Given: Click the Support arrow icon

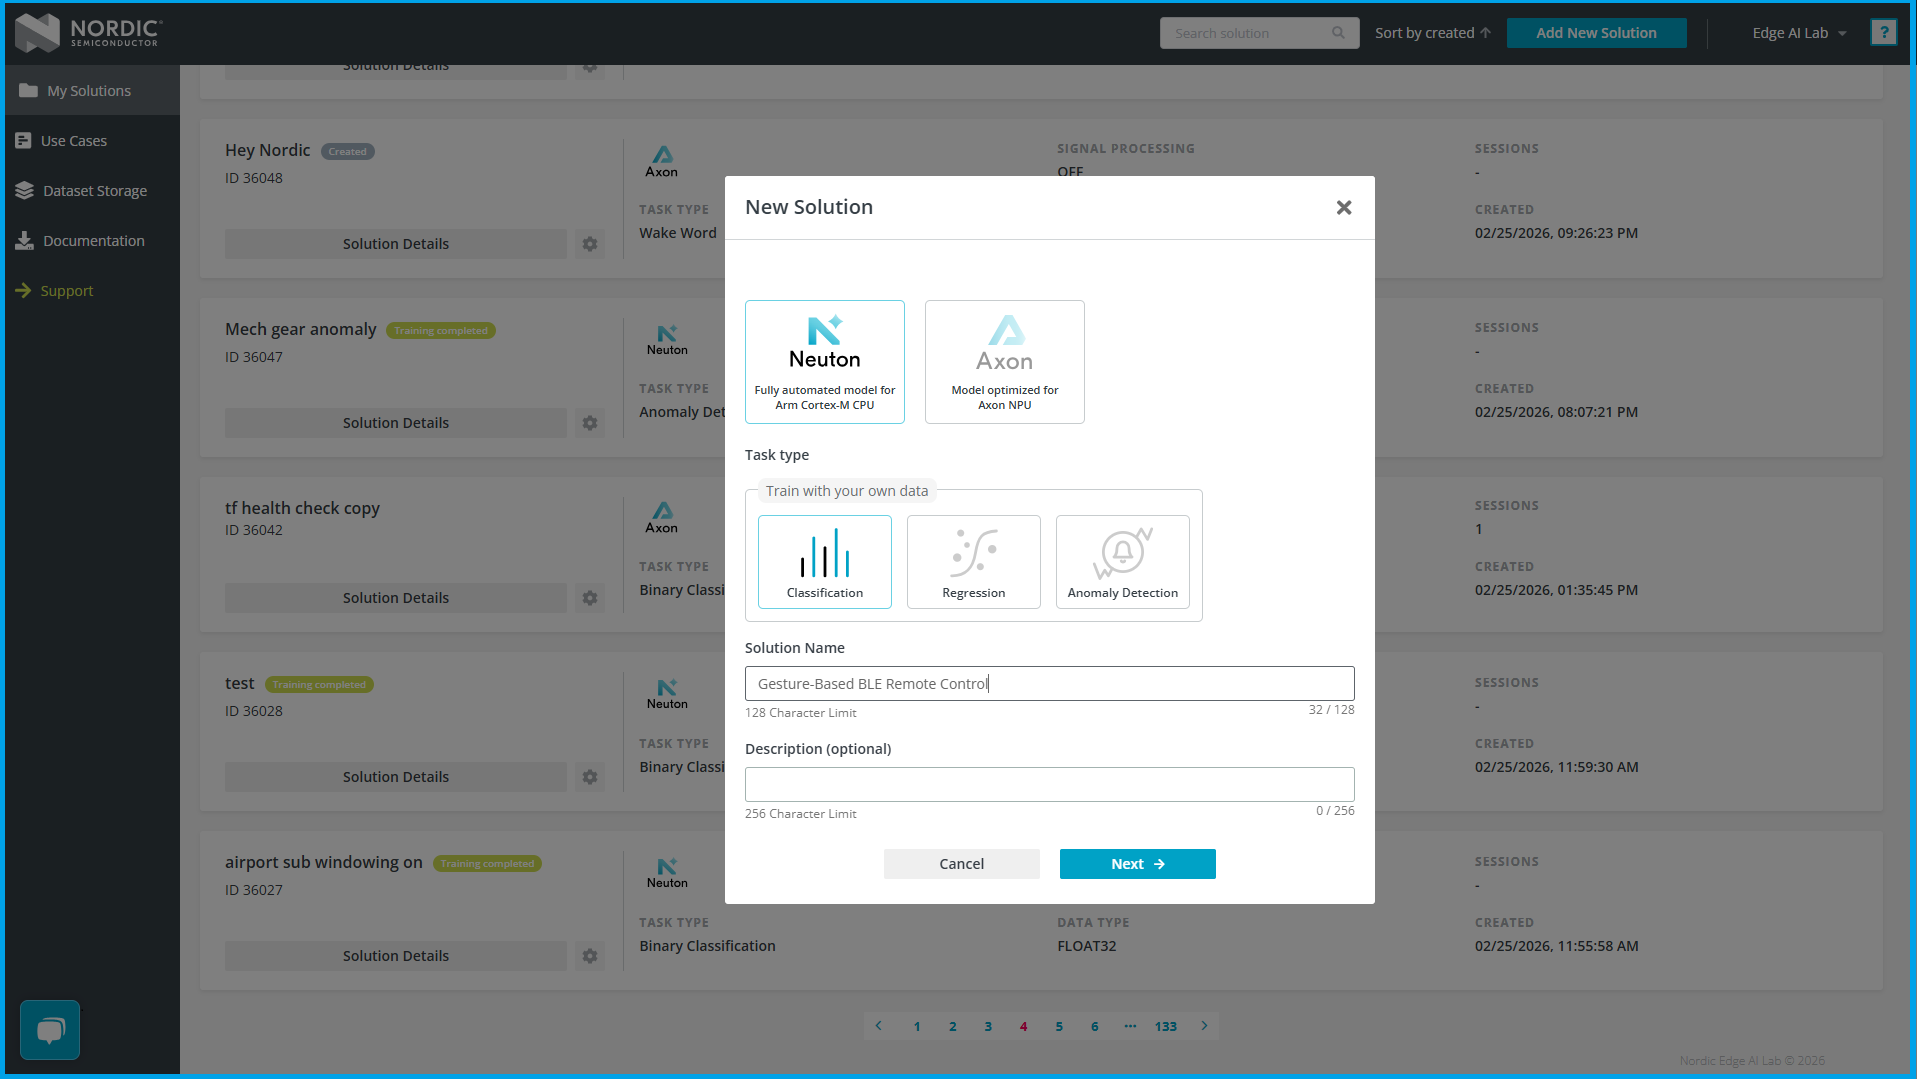Looking at the screenshot, I should pyautogui.click(x=24, y=291).
